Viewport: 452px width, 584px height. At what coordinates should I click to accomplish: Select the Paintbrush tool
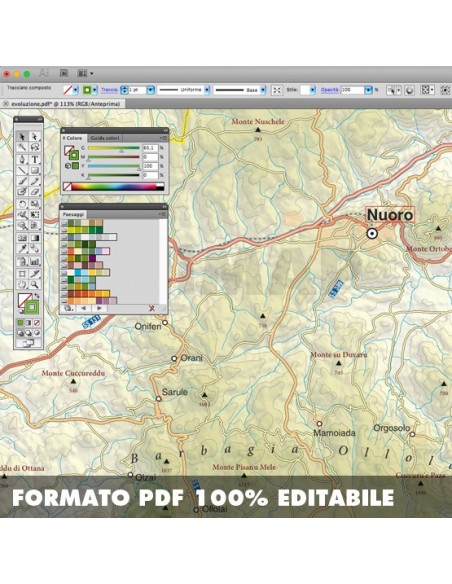tap(22, 181)
